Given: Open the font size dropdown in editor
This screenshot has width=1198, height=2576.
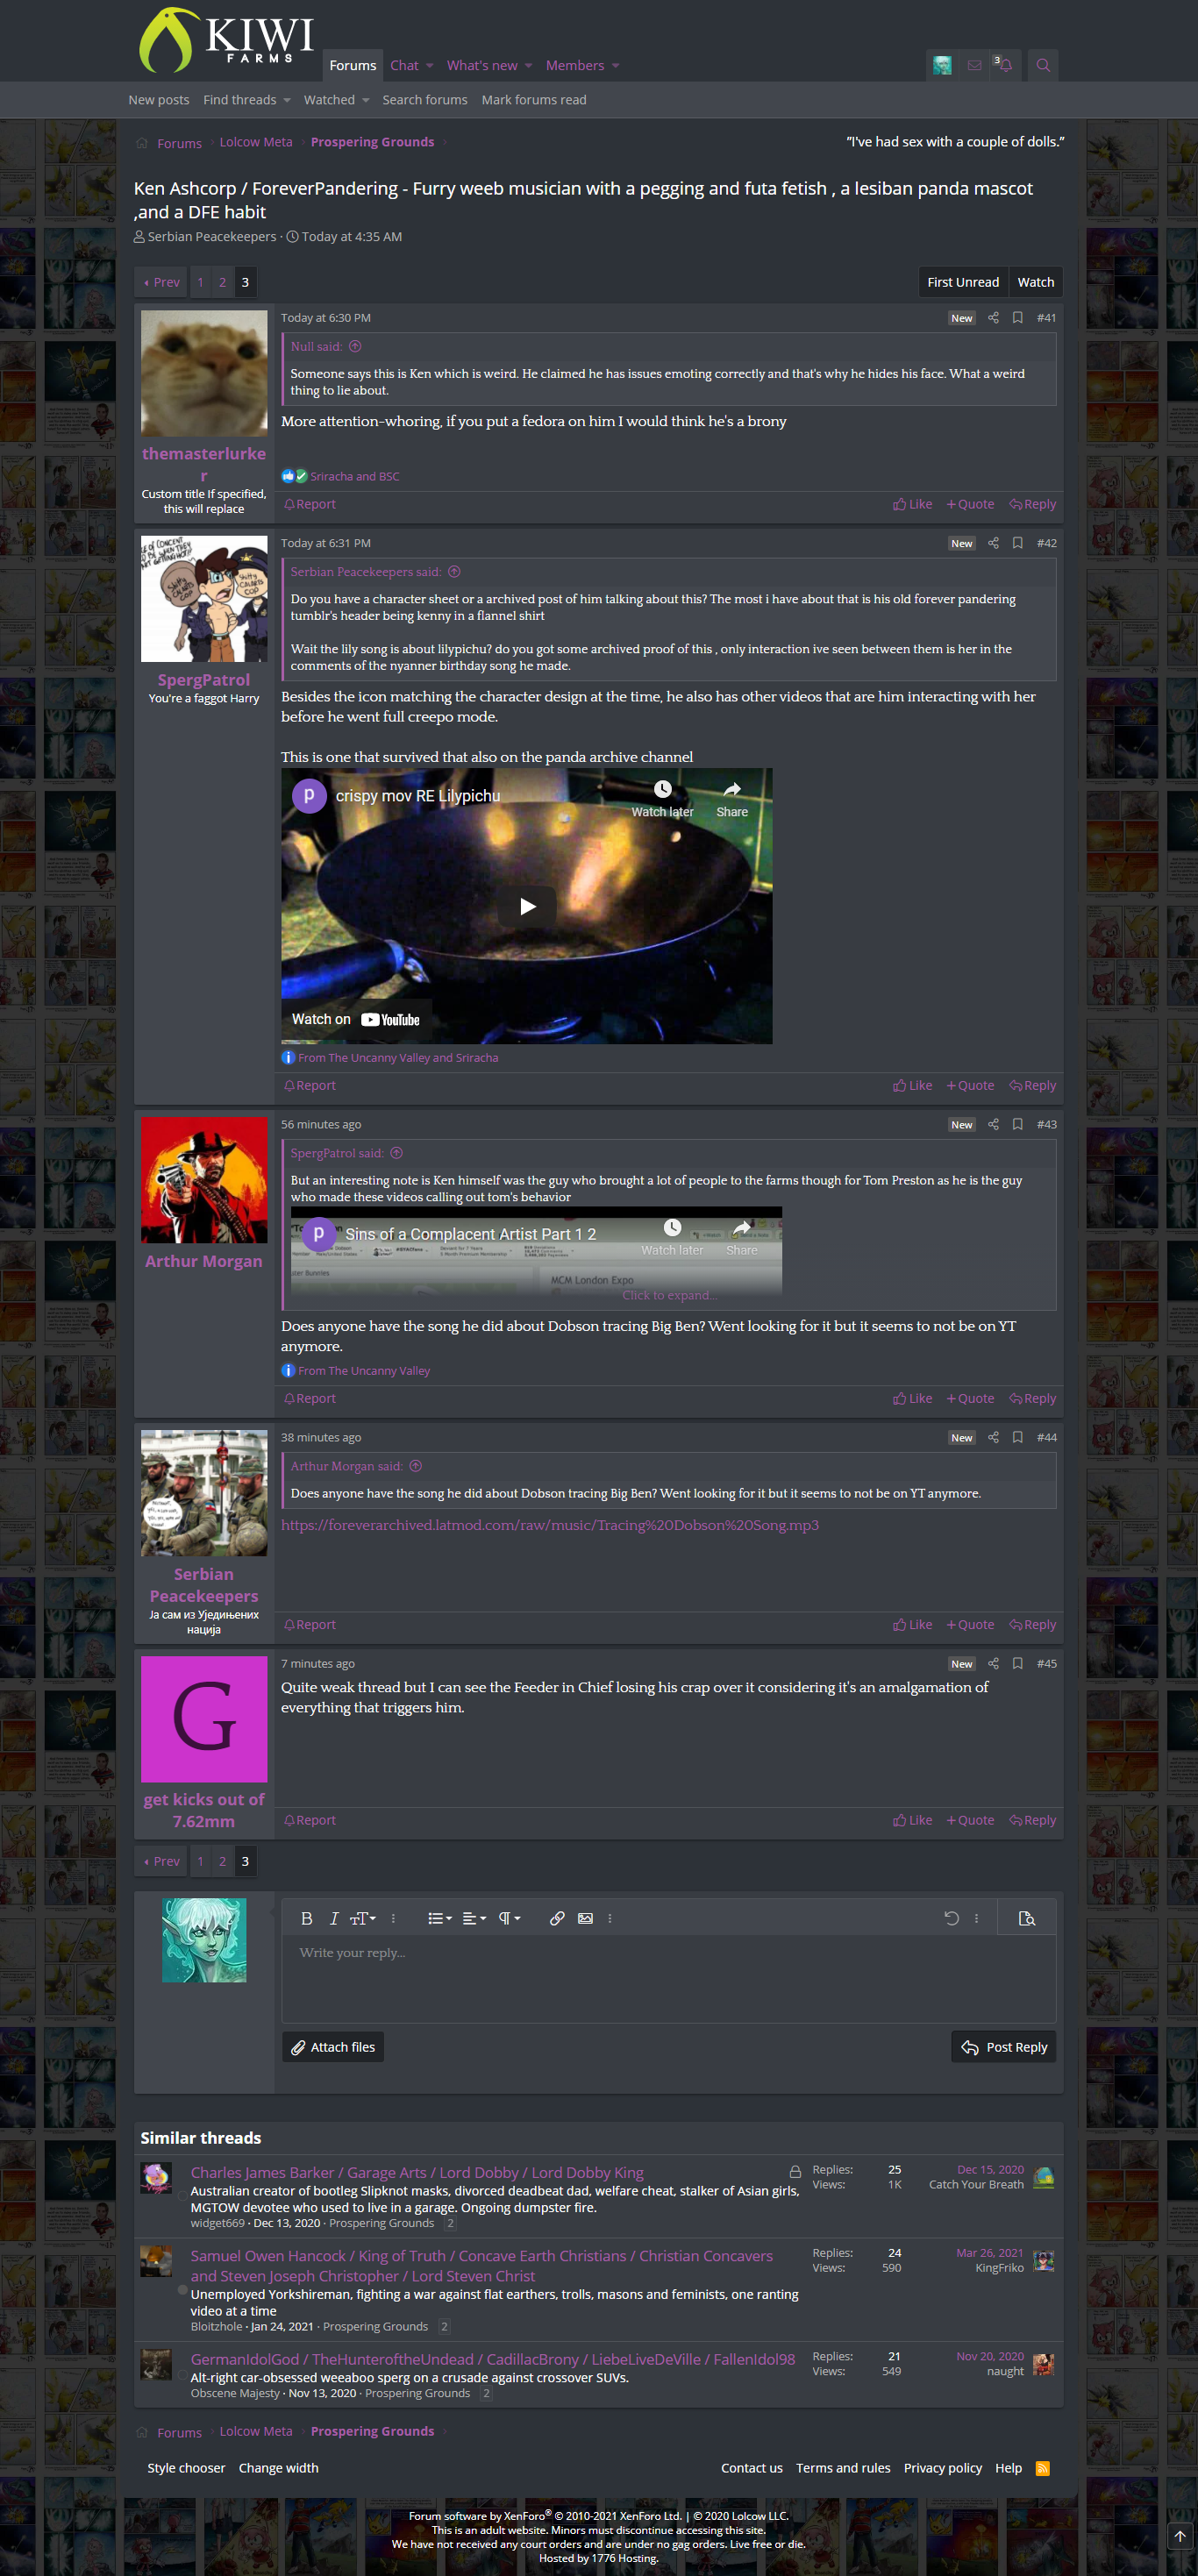Looking at the screenshot, I should [x=363, y=1918].
